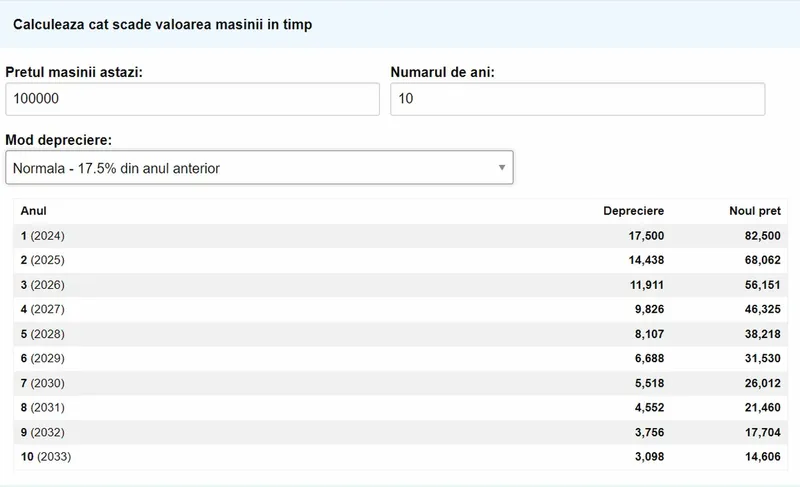Viewport: 800px width, 487px height.
Task: Select the row for year 1 (2024)
Action: (x=401, y=236)
